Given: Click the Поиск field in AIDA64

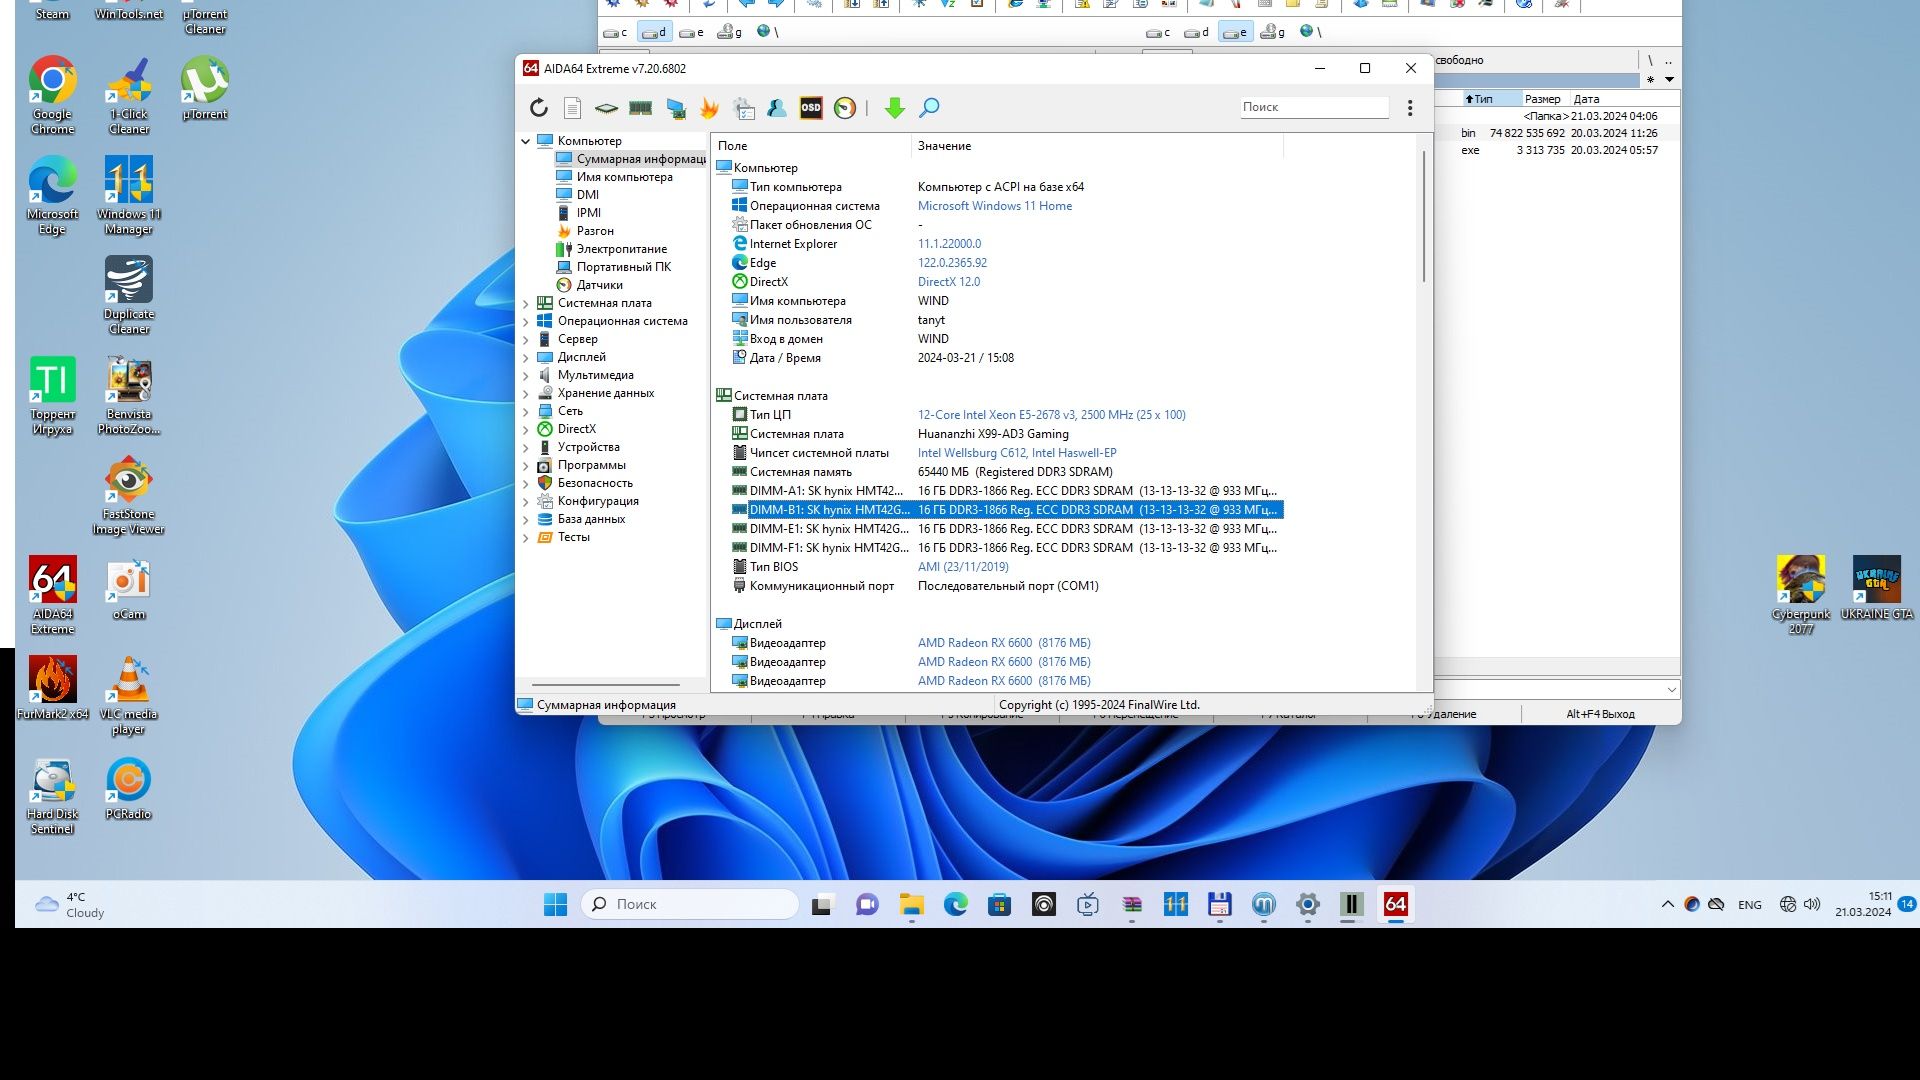Looking at the screenshot, I should coord(1313,107).
